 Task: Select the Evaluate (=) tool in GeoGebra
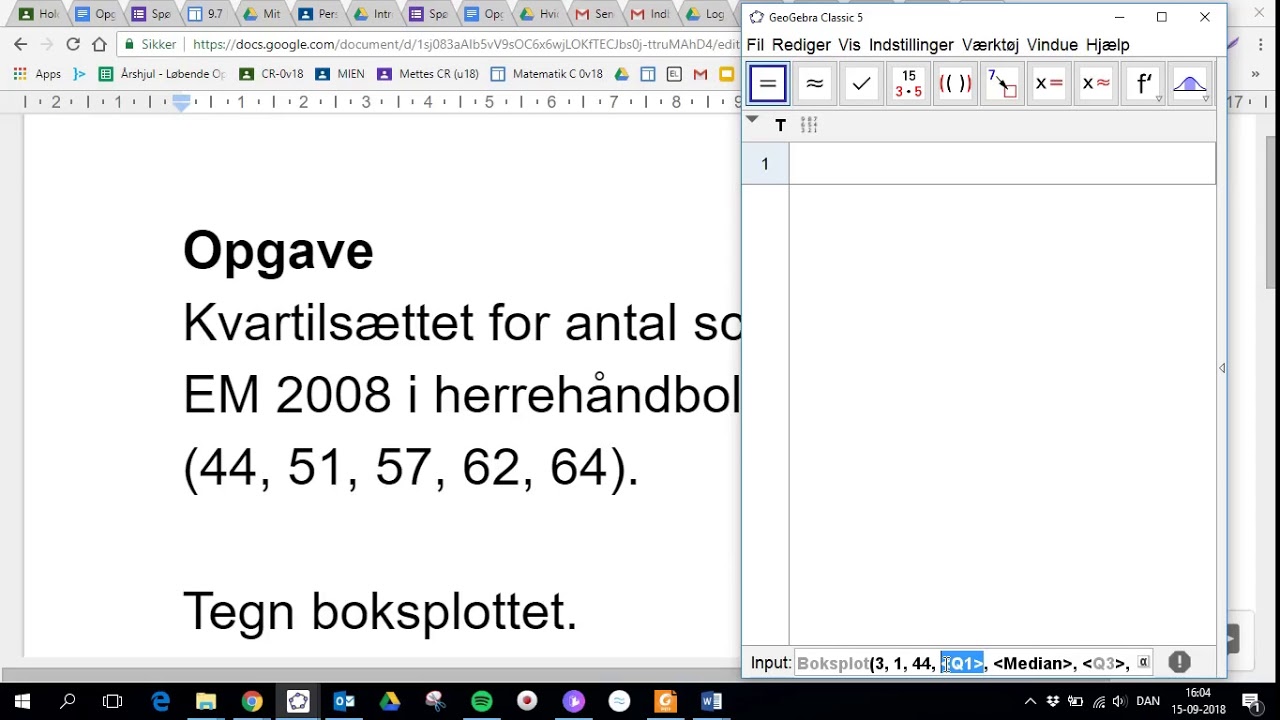(768, 84)
